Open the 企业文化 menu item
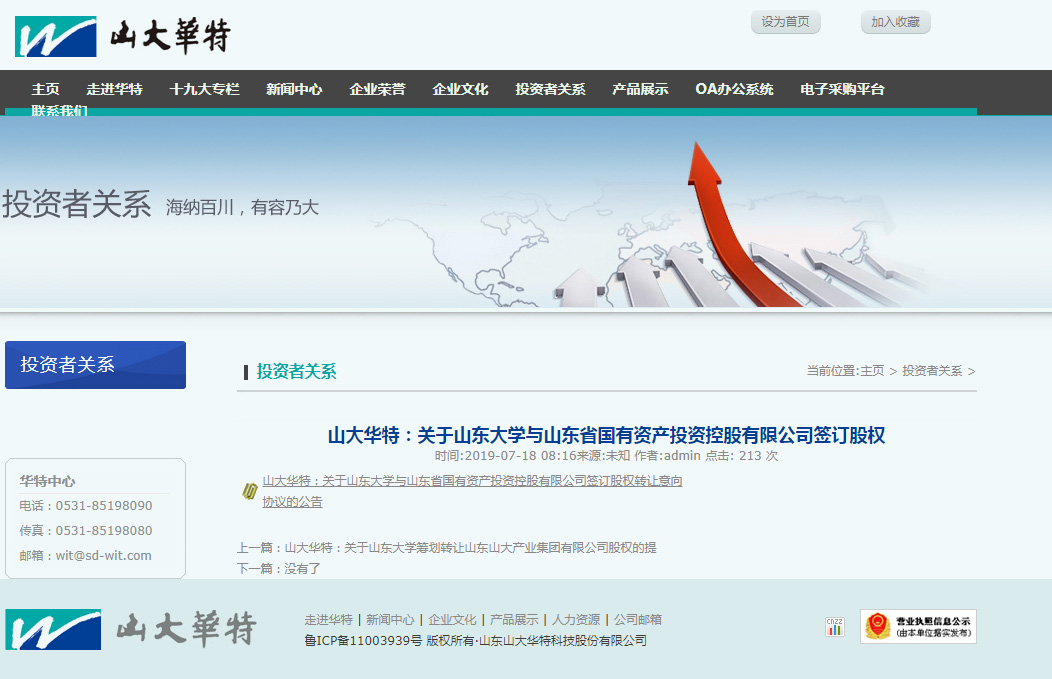Image resolution: width=1052 pixels, height=679 pixels. [x=461, y=89]
